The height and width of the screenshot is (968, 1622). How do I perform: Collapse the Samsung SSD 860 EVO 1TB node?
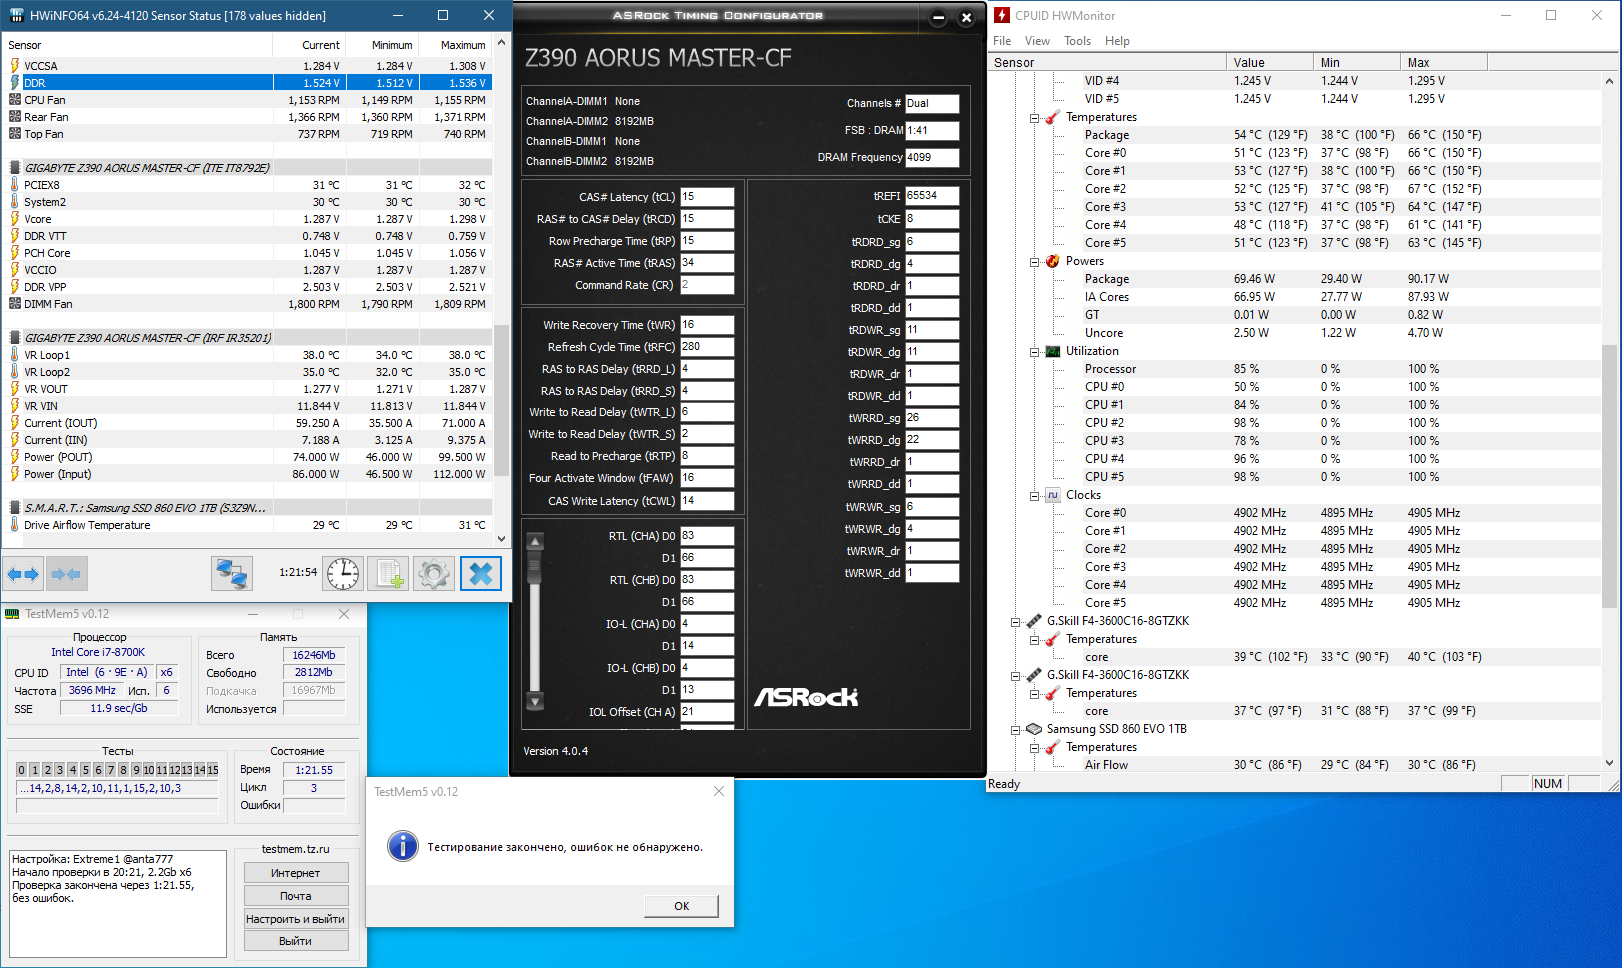click(x=1016, y=730)
